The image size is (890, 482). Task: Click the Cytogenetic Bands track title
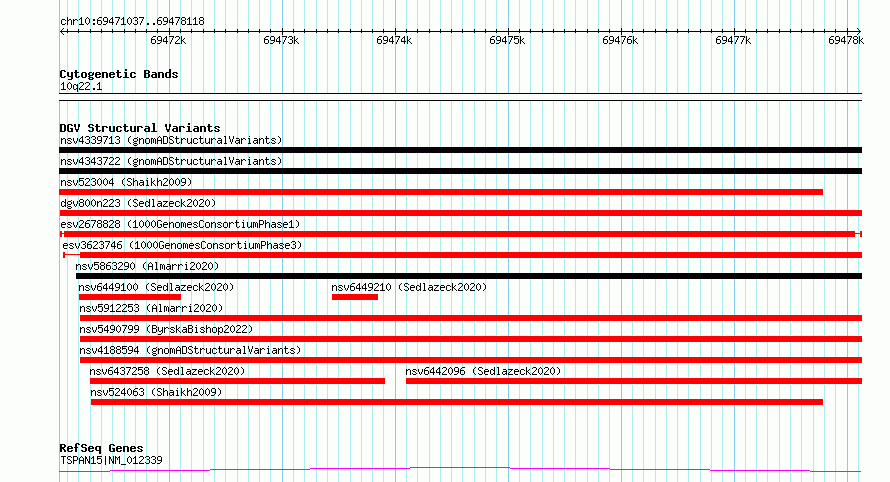pos(119,74)
